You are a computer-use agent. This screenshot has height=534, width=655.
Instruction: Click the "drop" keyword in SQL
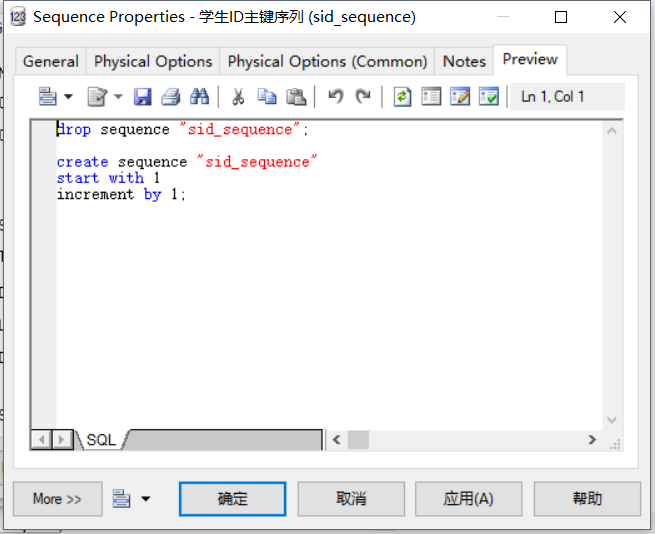(x=74, y=130)
